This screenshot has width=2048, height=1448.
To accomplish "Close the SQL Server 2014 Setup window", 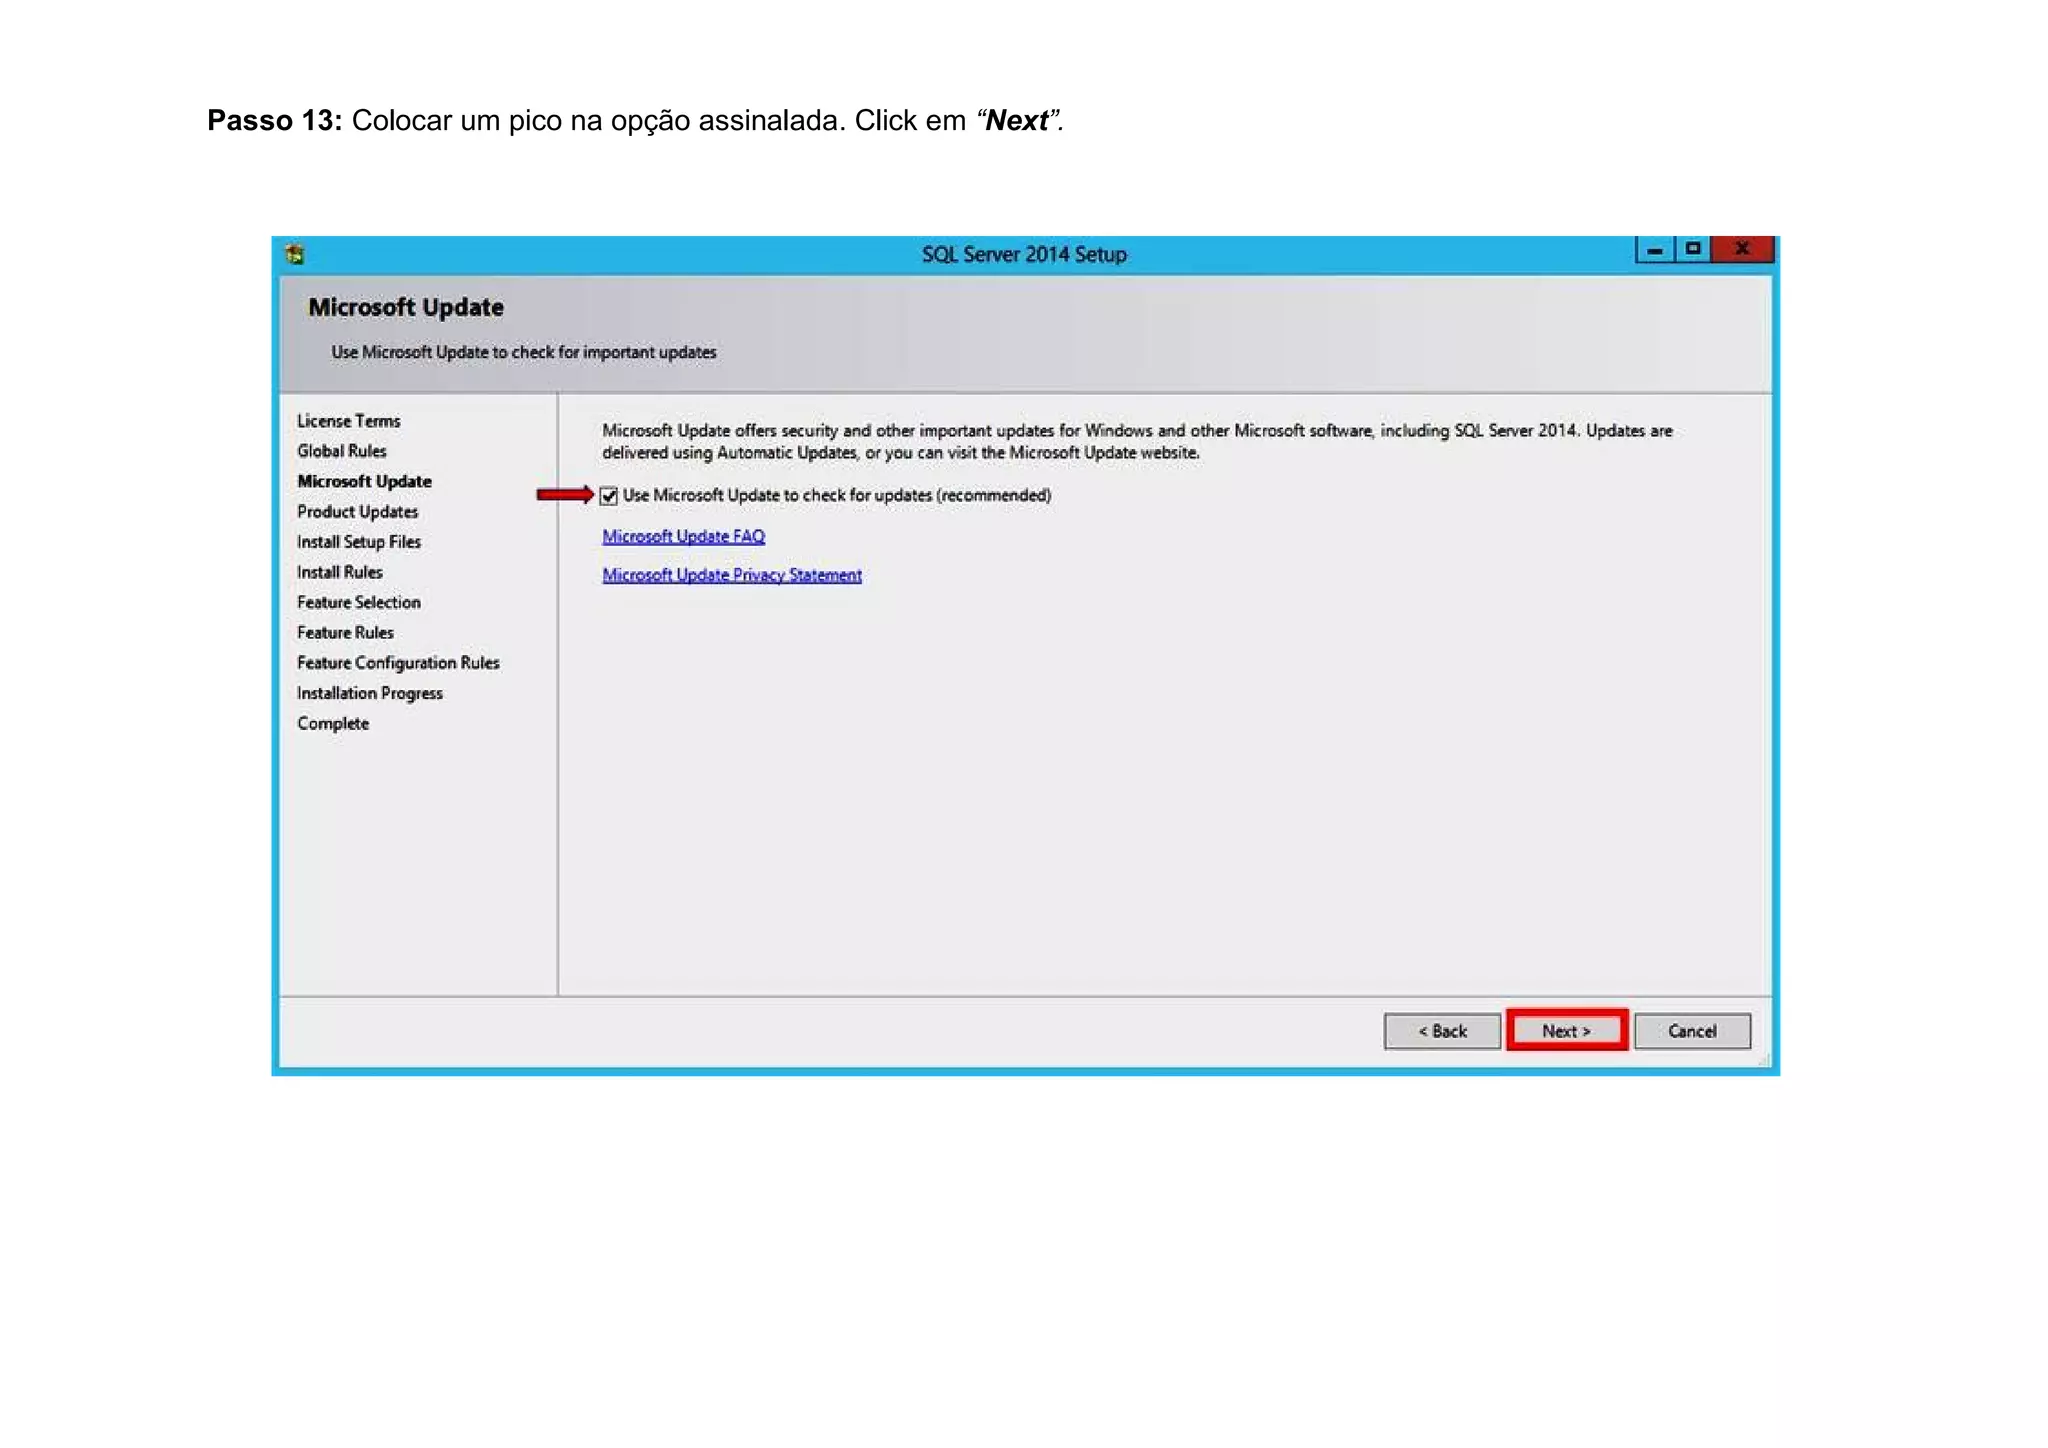I will pos(1742,249).
